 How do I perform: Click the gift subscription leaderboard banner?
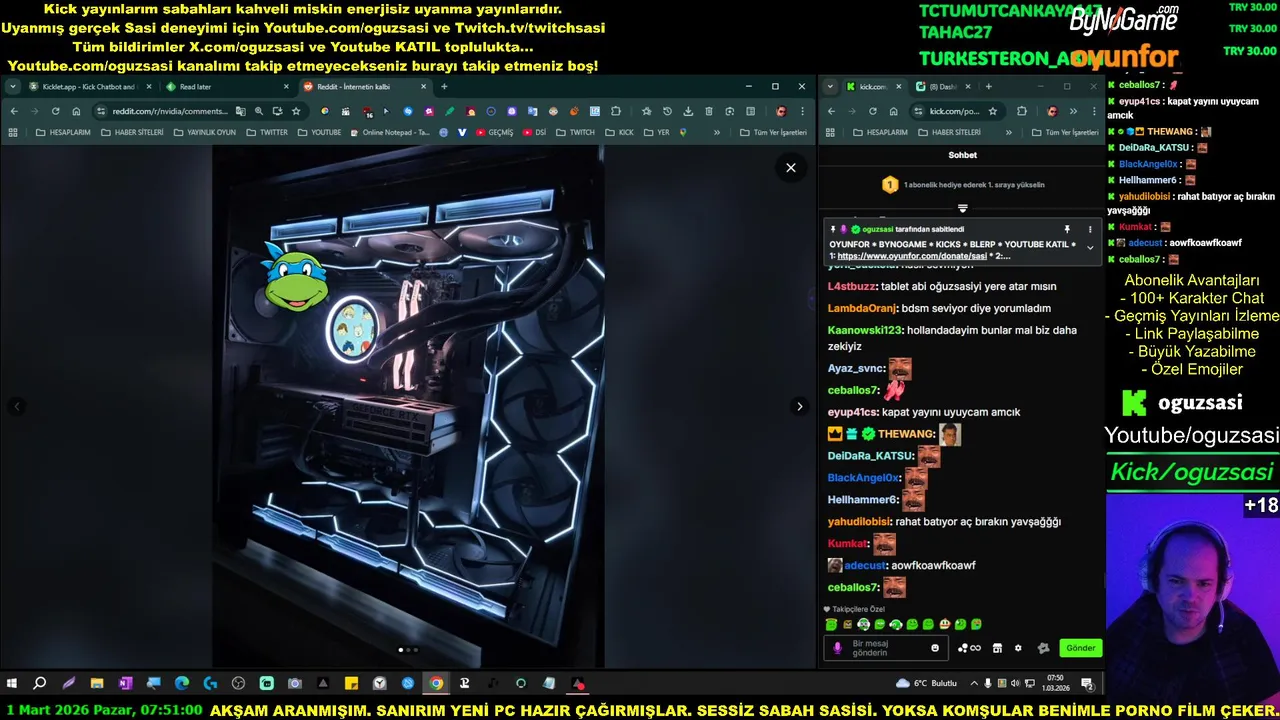(962, 185)
